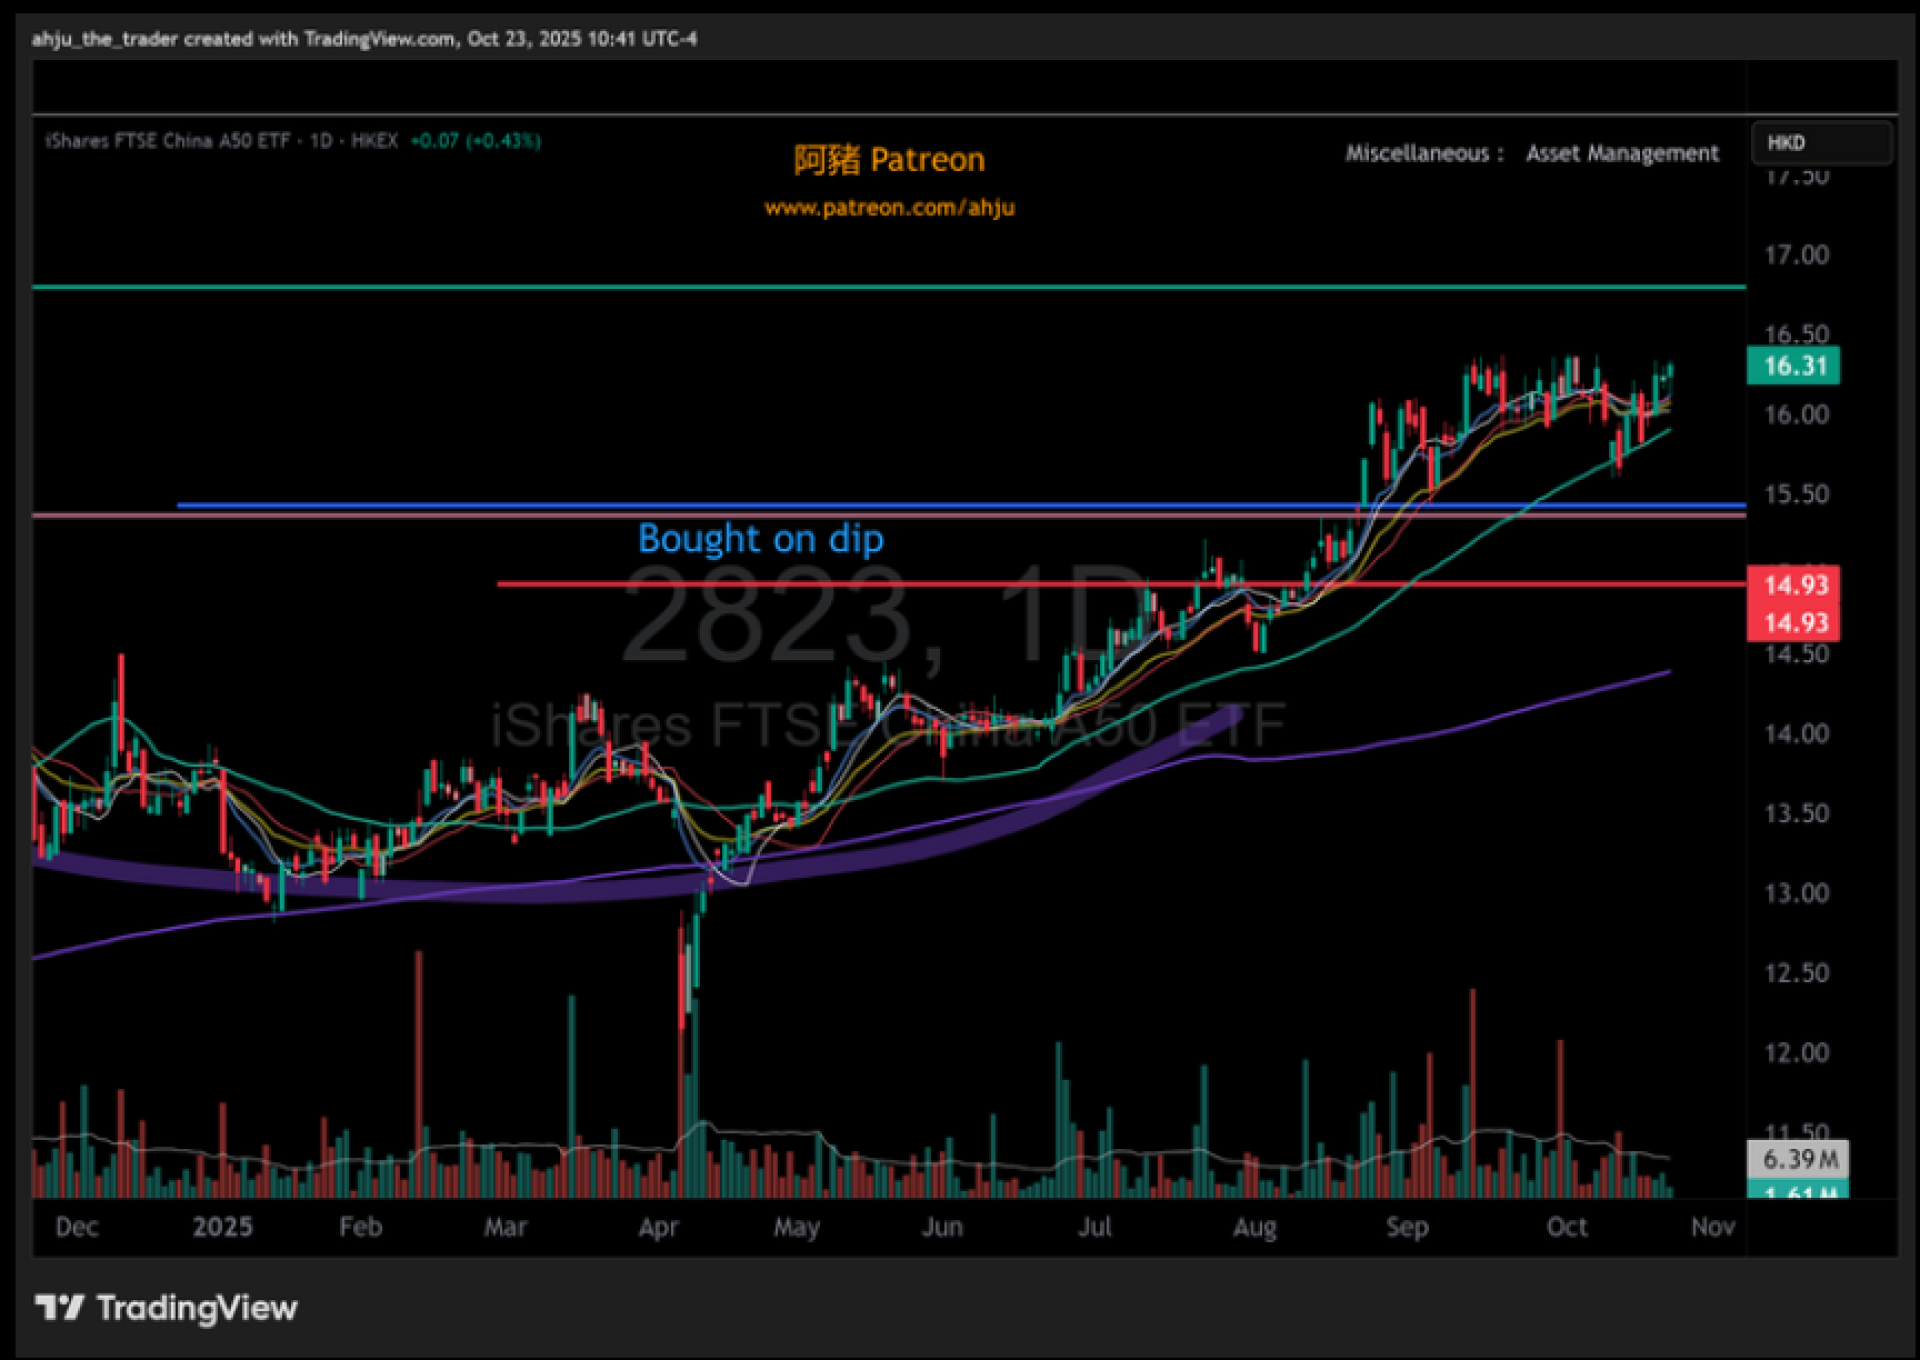This screenshot has height=1360, width=1920.
Task: Click the green 16.31 price label
Action: [1793, 366]
